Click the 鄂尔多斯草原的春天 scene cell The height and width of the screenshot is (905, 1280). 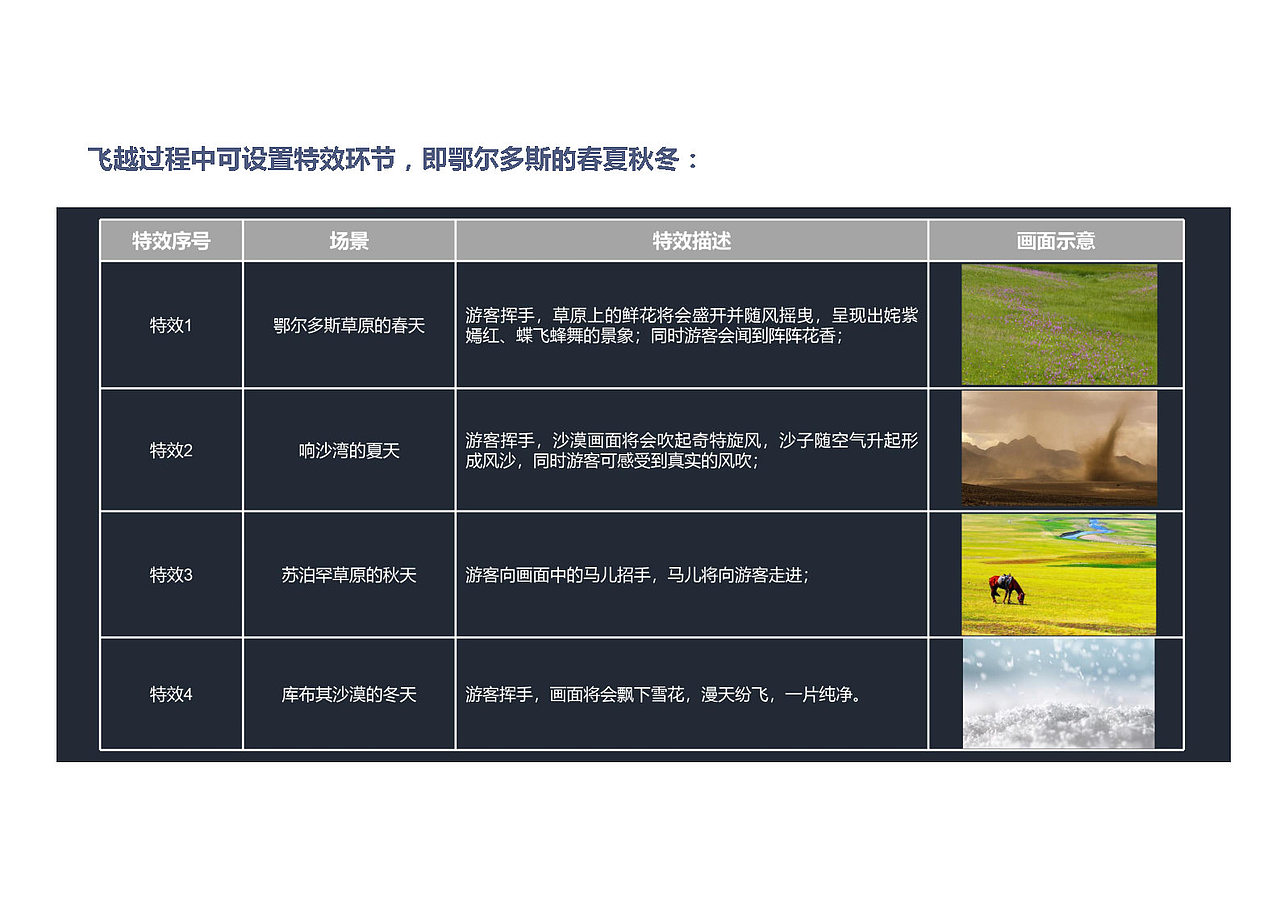tap(349, 325)
